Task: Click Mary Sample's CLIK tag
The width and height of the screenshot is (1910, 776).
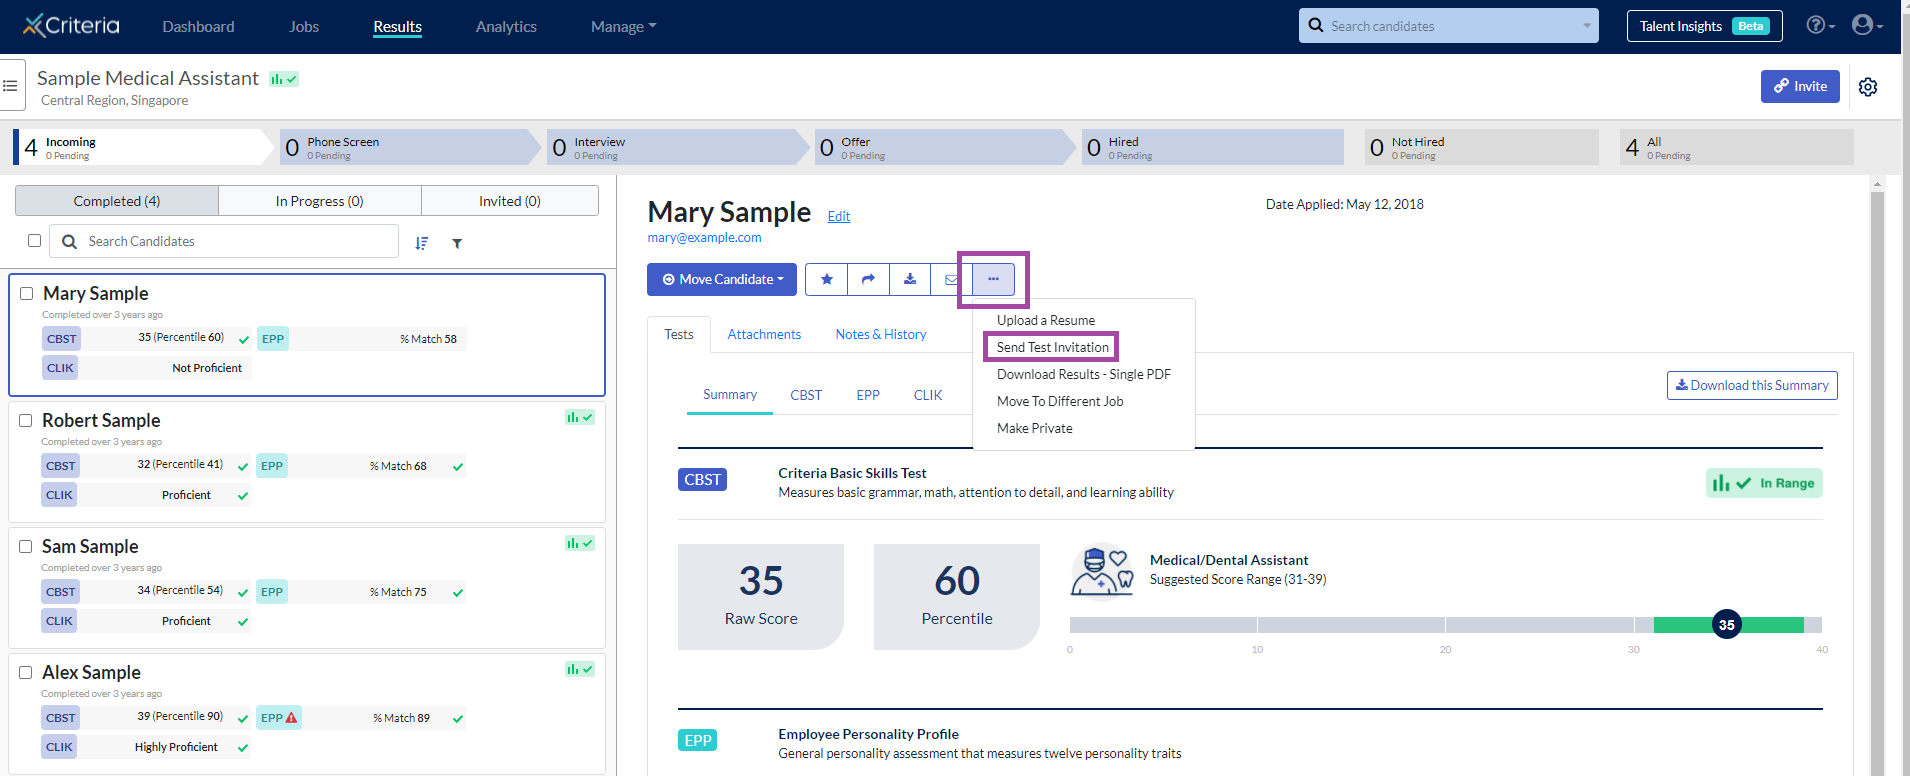Action: tap(61, 368)
